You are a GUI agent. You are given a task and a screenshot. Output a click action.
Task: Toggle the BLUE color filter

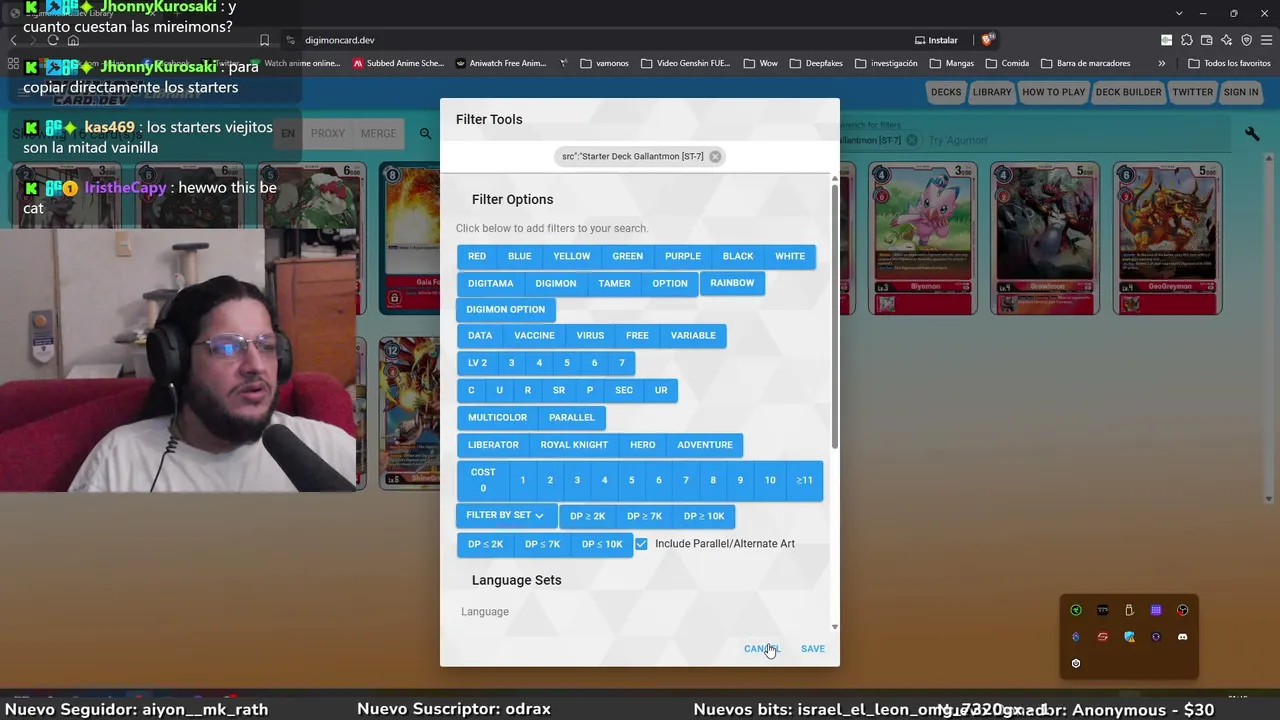(x=520, y=256)
